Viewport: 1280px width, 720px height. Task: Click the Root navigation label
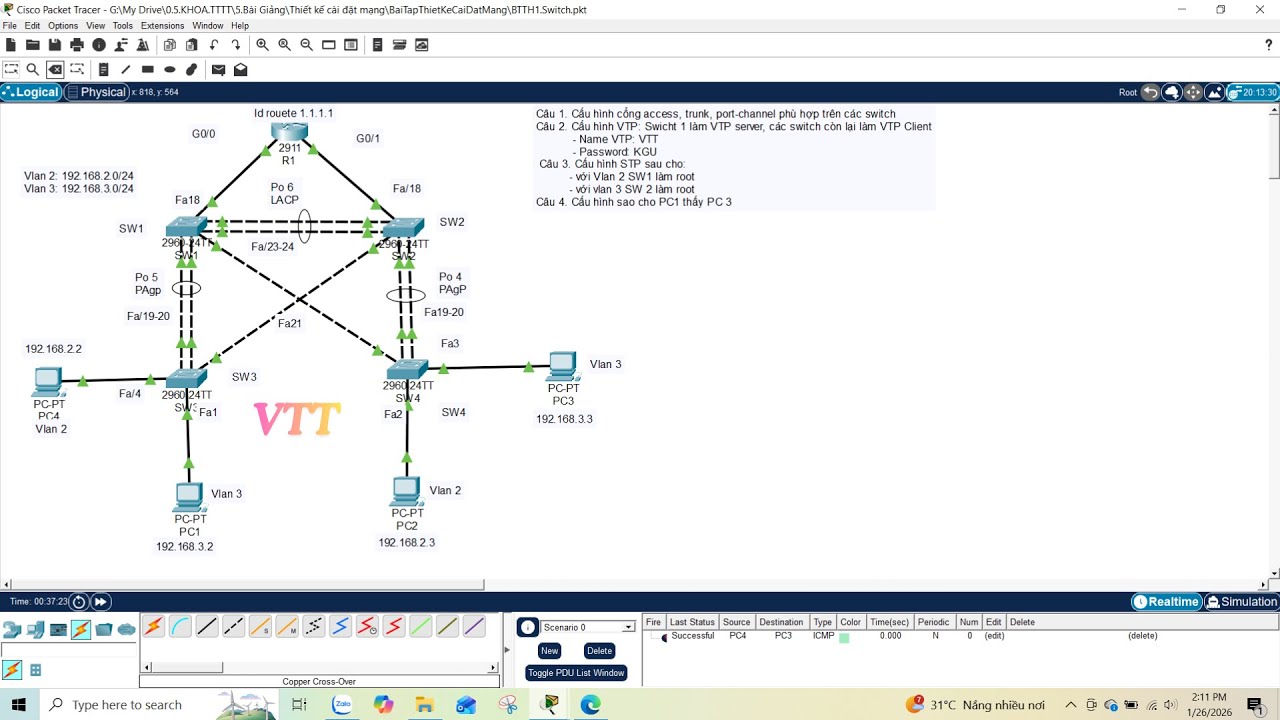[1128, 92]
